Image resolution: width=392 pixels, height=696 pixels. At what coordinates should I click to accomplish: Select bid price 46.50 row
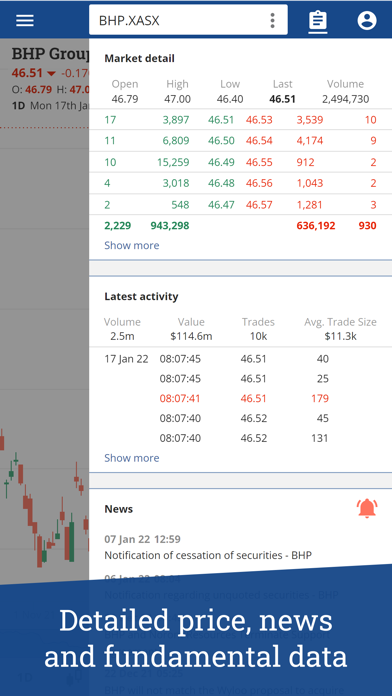click(x=221, y=141)
